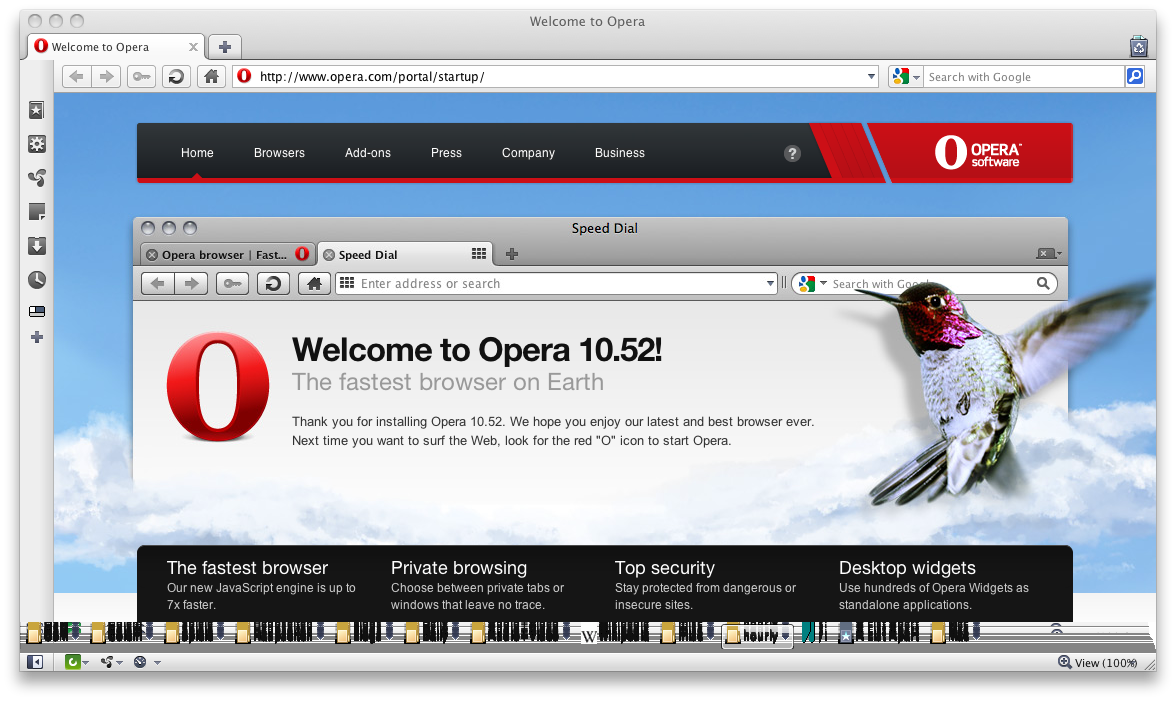Open the History clock panel

(x=36, y=280)
